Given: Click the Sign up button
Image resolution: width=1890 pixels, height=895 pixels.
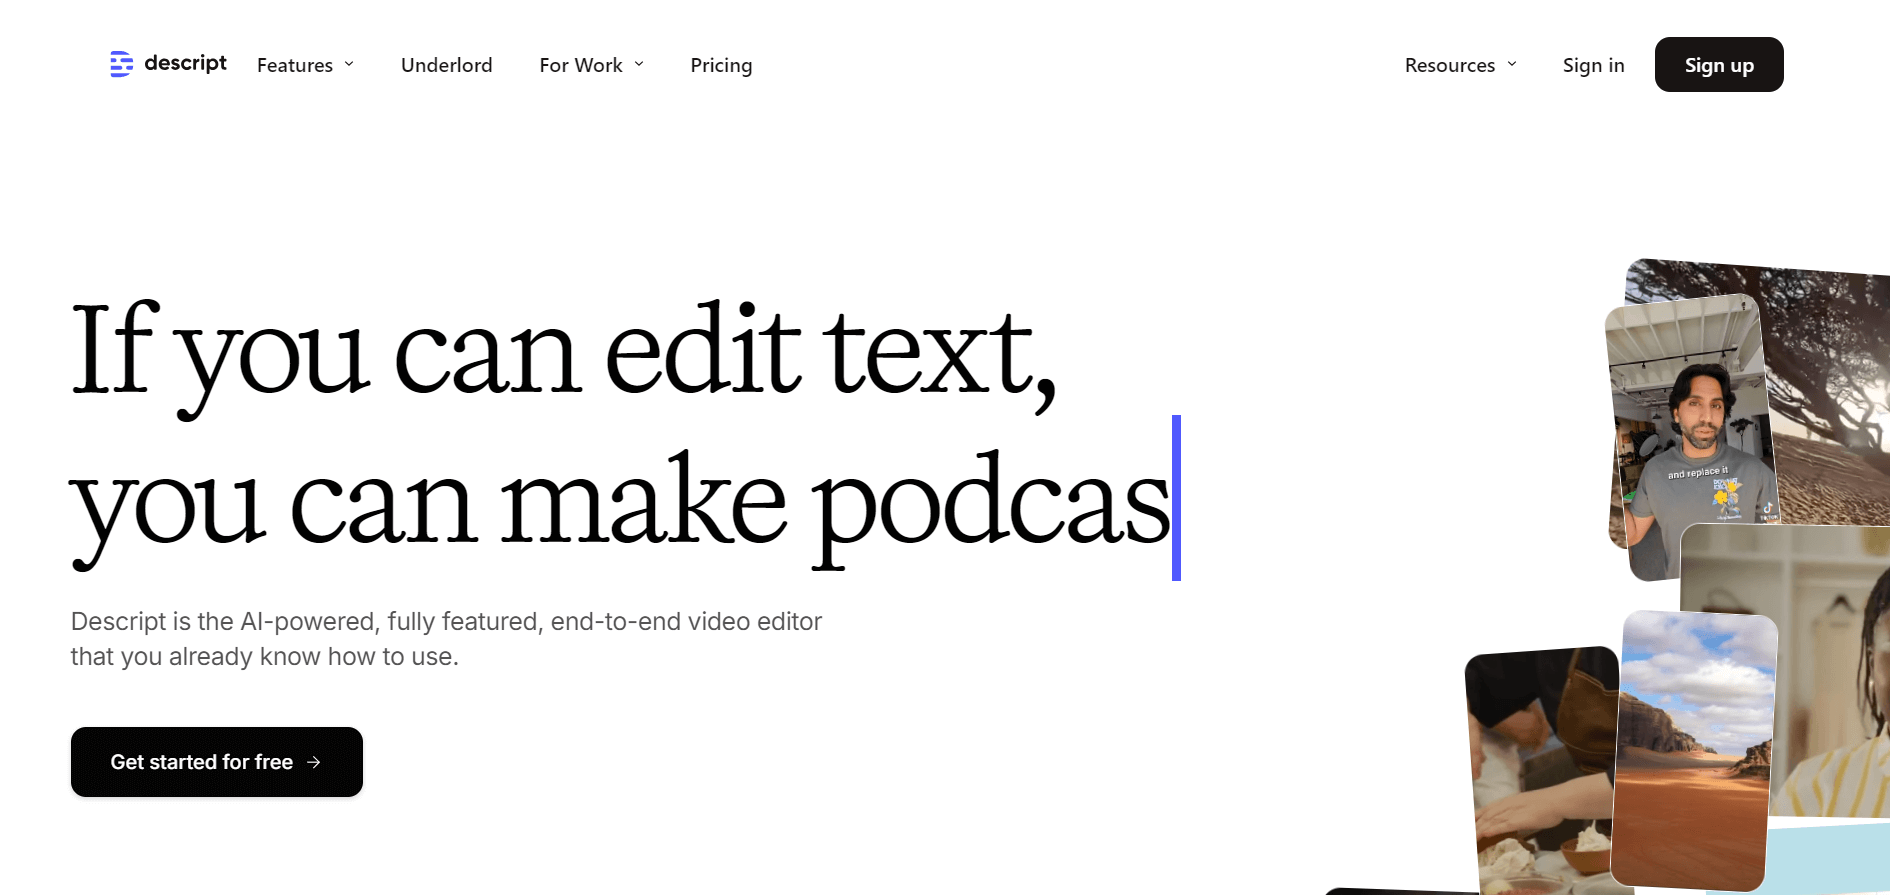Looking at the screenshot, I should coord(1719,65).
